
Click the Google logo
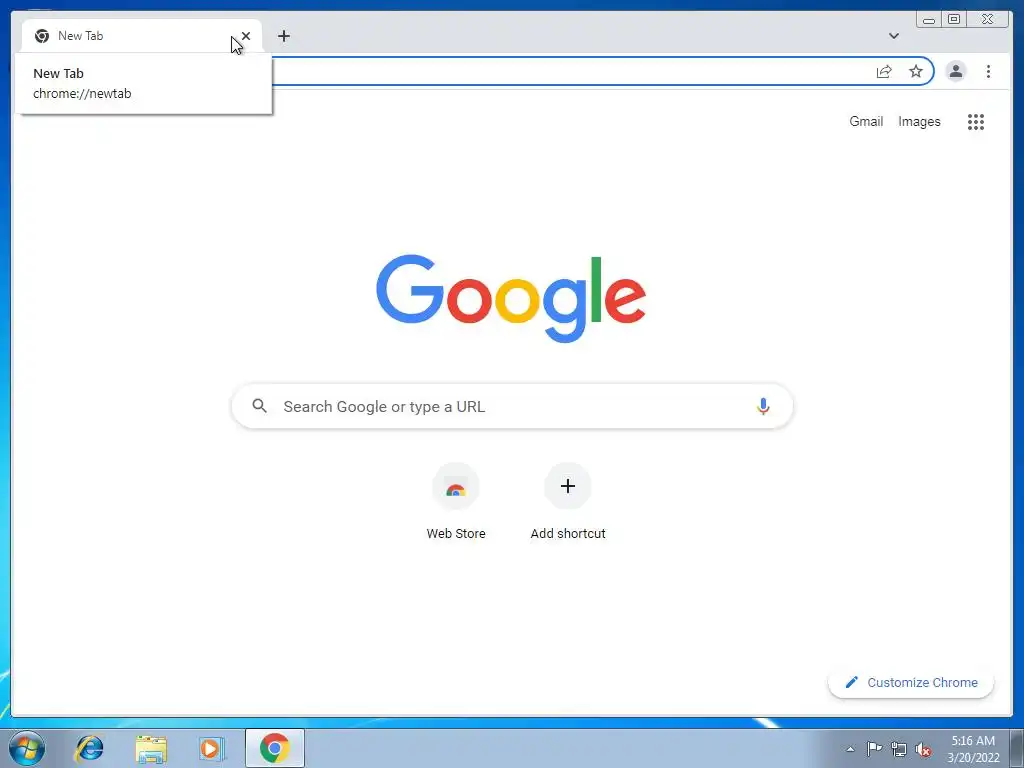(511, 298)
